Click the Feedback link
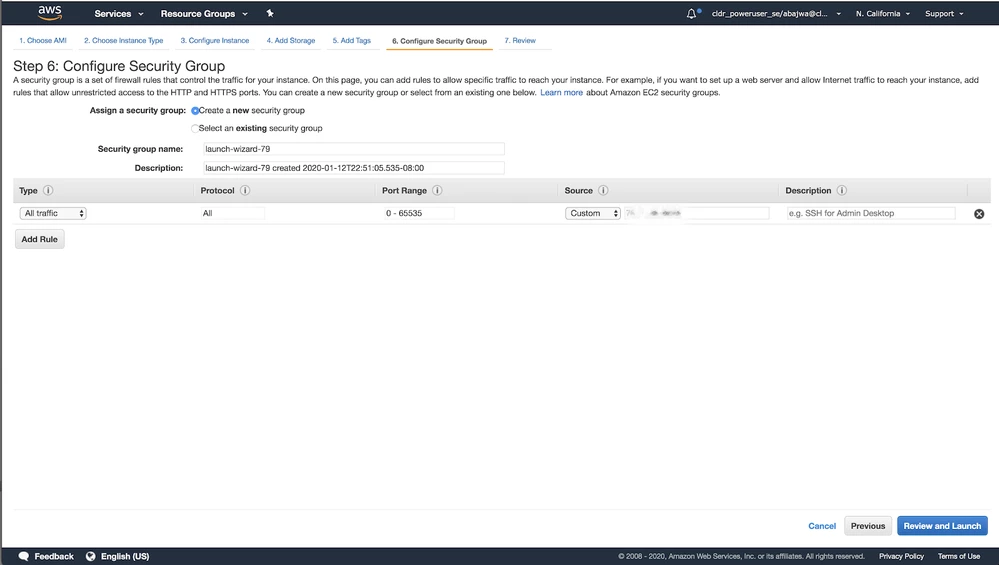Image resolution: width=999 pixels, height=565 pixels. coord(54,556)
